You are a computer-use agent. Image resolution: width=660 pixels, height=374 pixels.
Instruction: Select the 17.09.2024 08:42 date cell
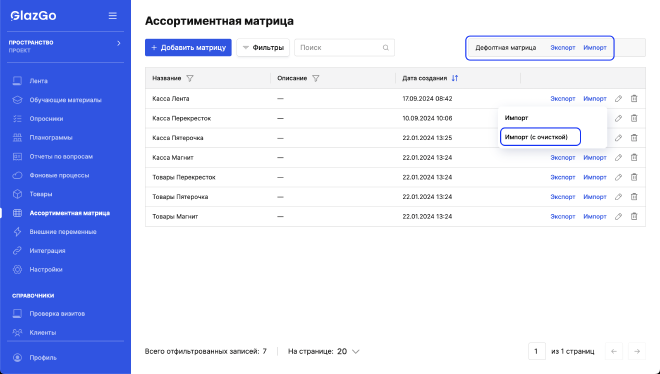pos(427,98)
